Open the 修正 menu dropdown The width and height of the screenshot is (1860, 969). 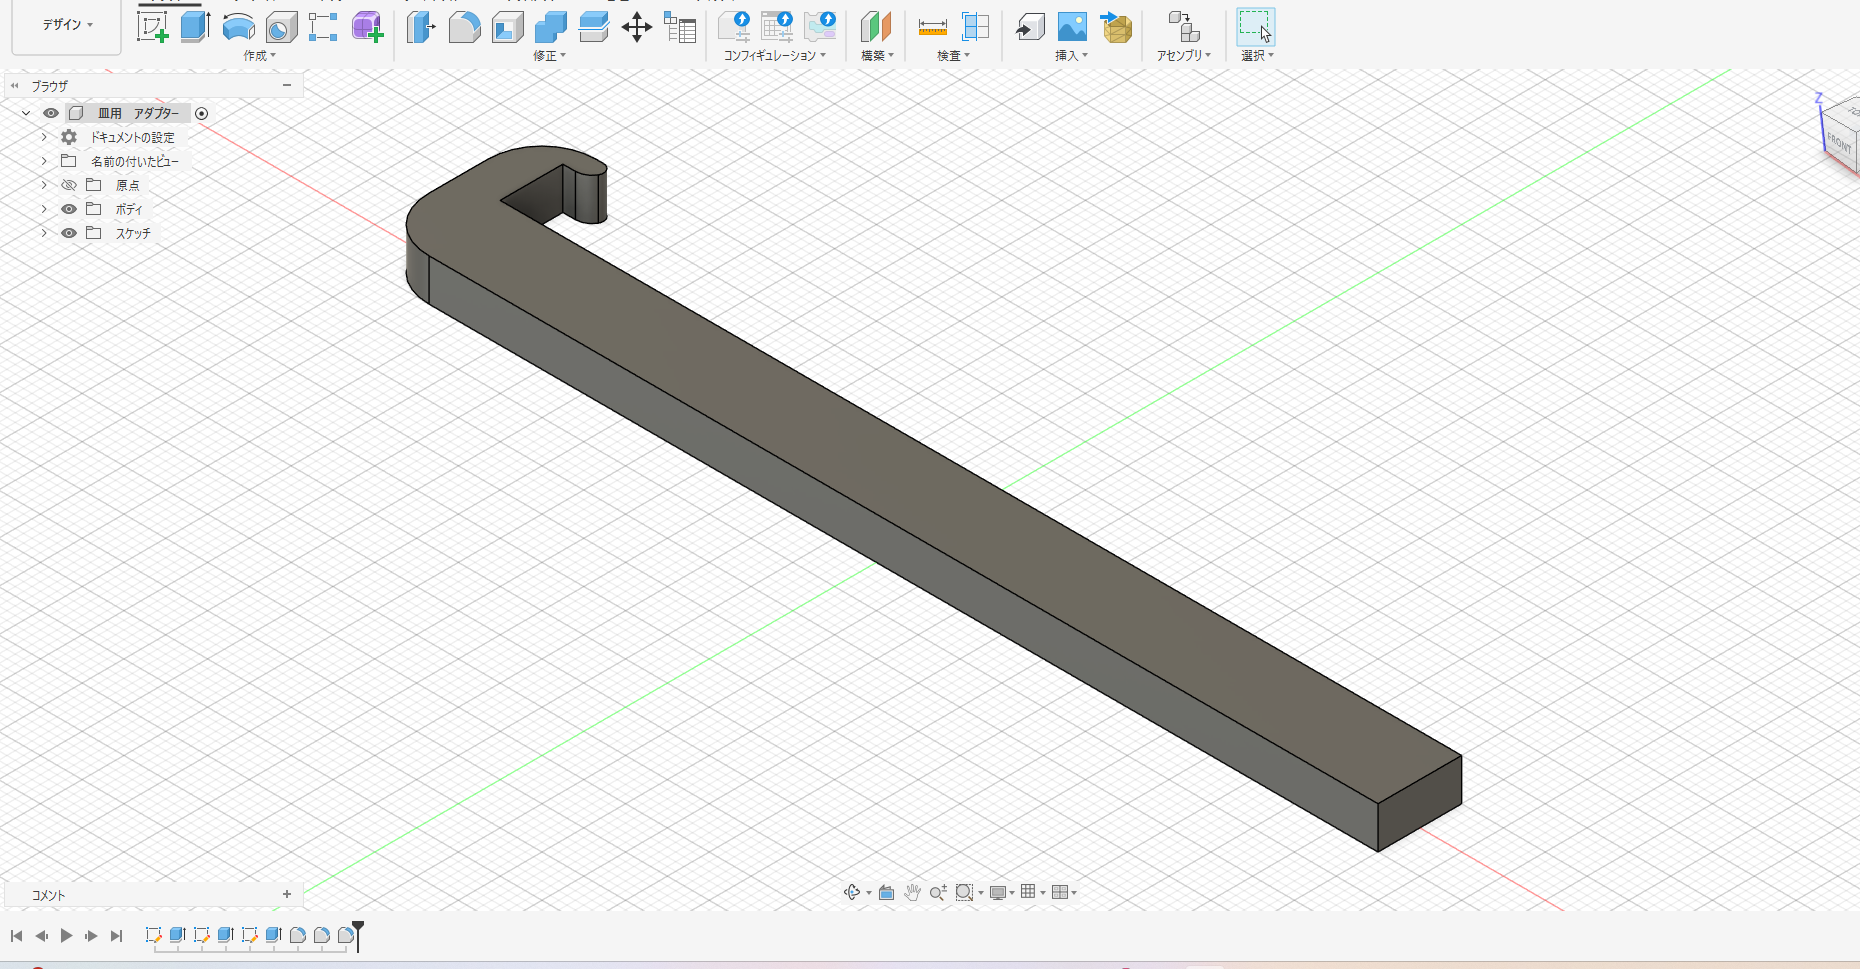tap(549, 56)
